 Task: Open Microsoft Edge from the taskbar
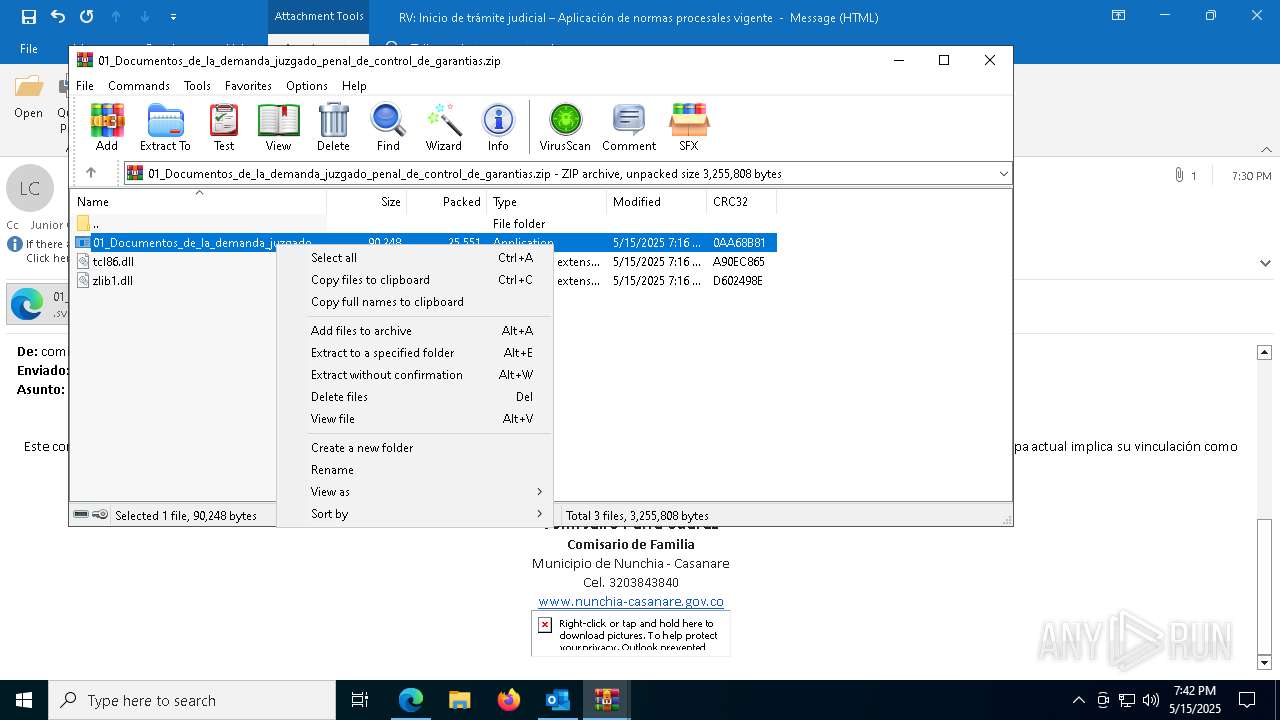pyautogui.click(x=411, y=700)
